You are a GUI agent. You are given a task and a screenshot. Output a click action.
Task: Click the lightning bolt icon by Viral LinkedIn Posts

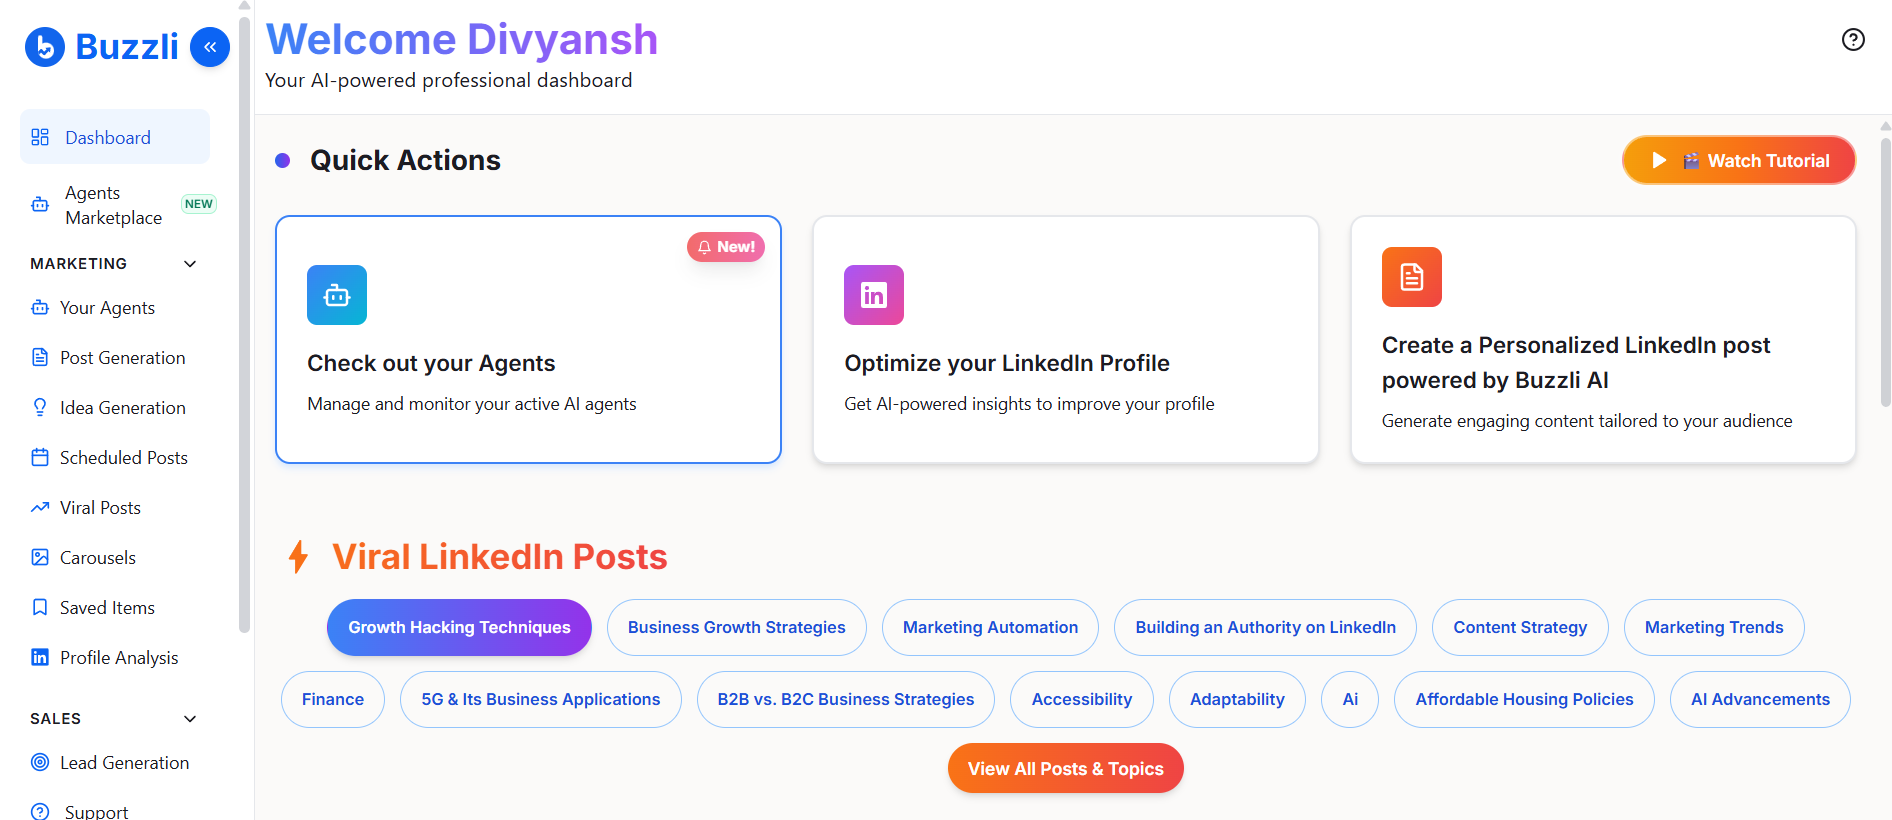click(298, 556)
